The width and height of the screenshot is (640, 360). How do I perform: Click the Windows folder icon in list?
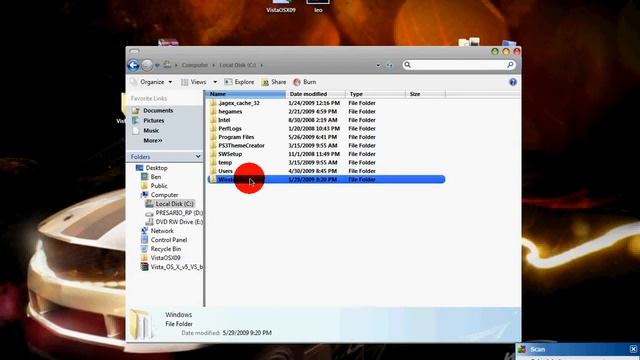(213, 180)
